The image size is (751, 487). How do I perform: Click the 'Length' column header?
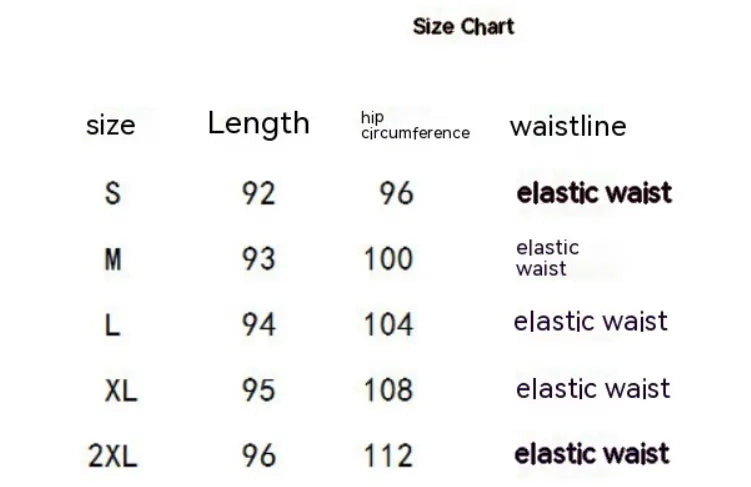(x=258, y=123)
